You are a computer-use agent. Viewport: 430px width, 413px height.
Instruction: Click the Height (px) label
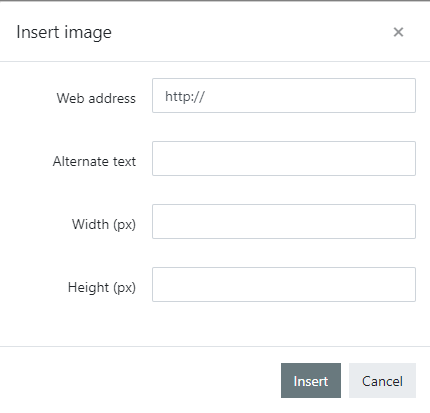pyautogui.click(x=102, y=287)
